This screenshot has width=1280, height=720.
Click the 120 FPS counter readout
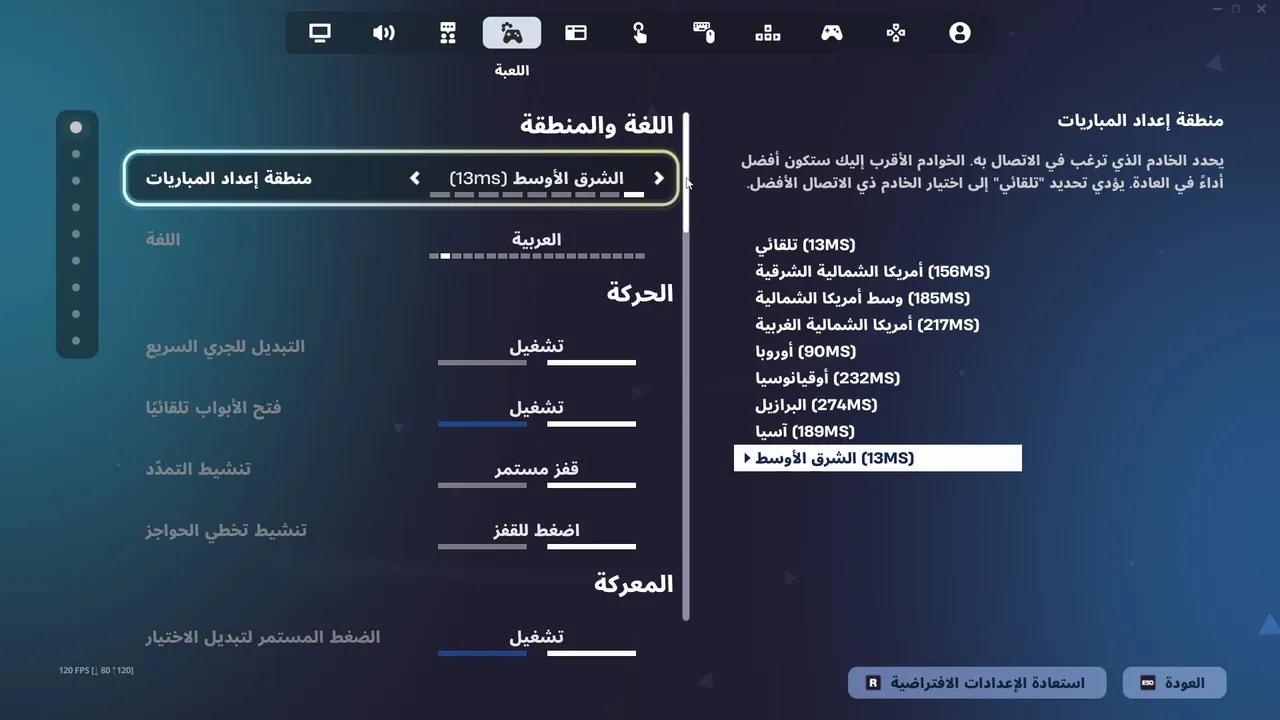96,670
